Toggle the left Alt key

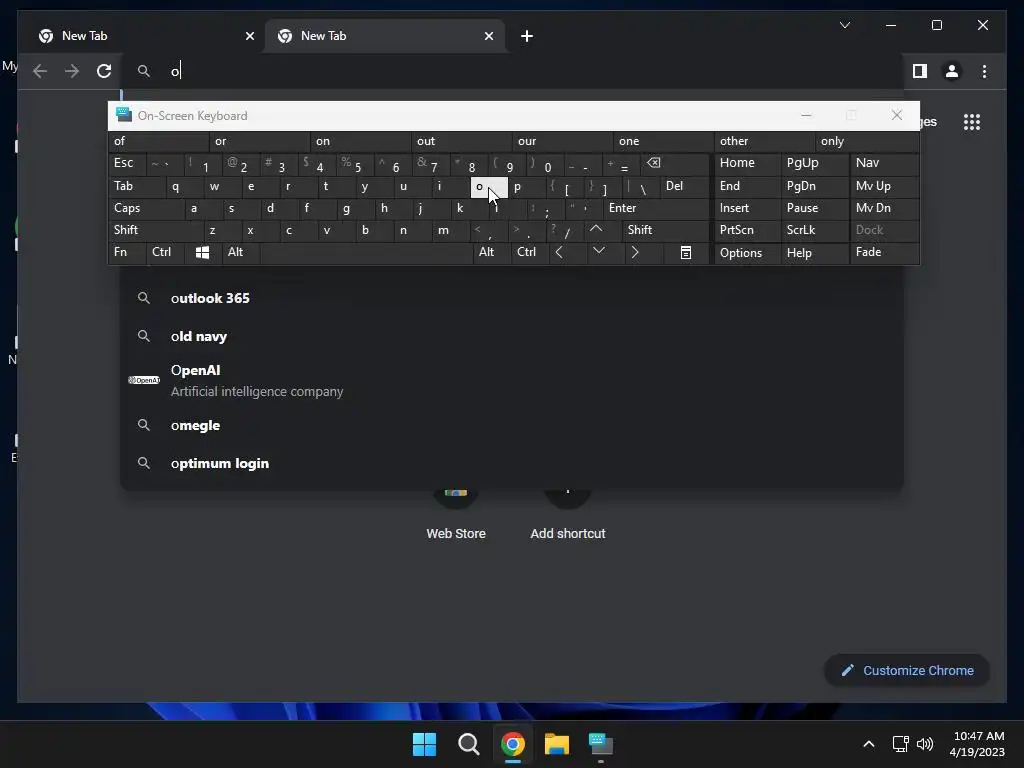pos(240,252)
